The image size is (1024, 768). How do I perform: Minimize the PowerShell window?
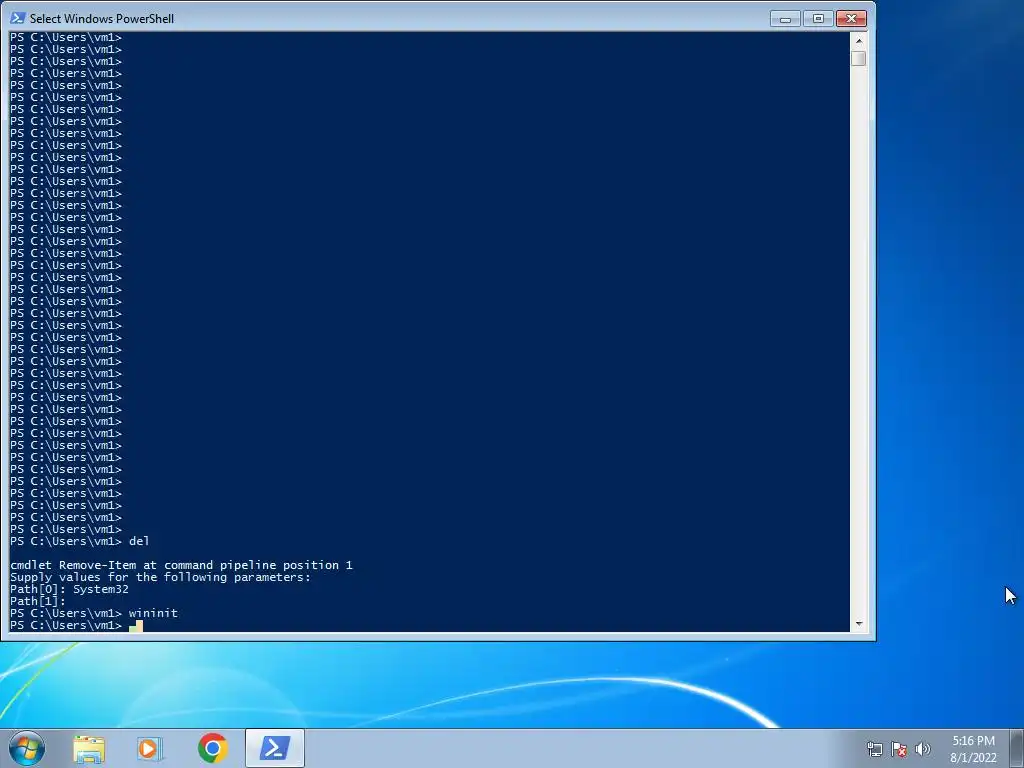pos(785,18)
